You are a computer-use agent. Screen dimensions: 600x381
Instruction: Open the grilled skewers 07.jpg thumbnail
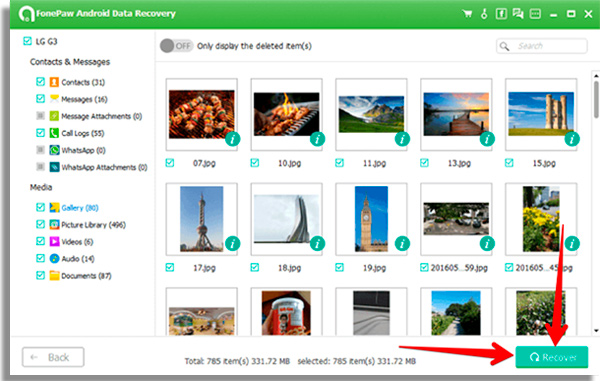point(202,114)
